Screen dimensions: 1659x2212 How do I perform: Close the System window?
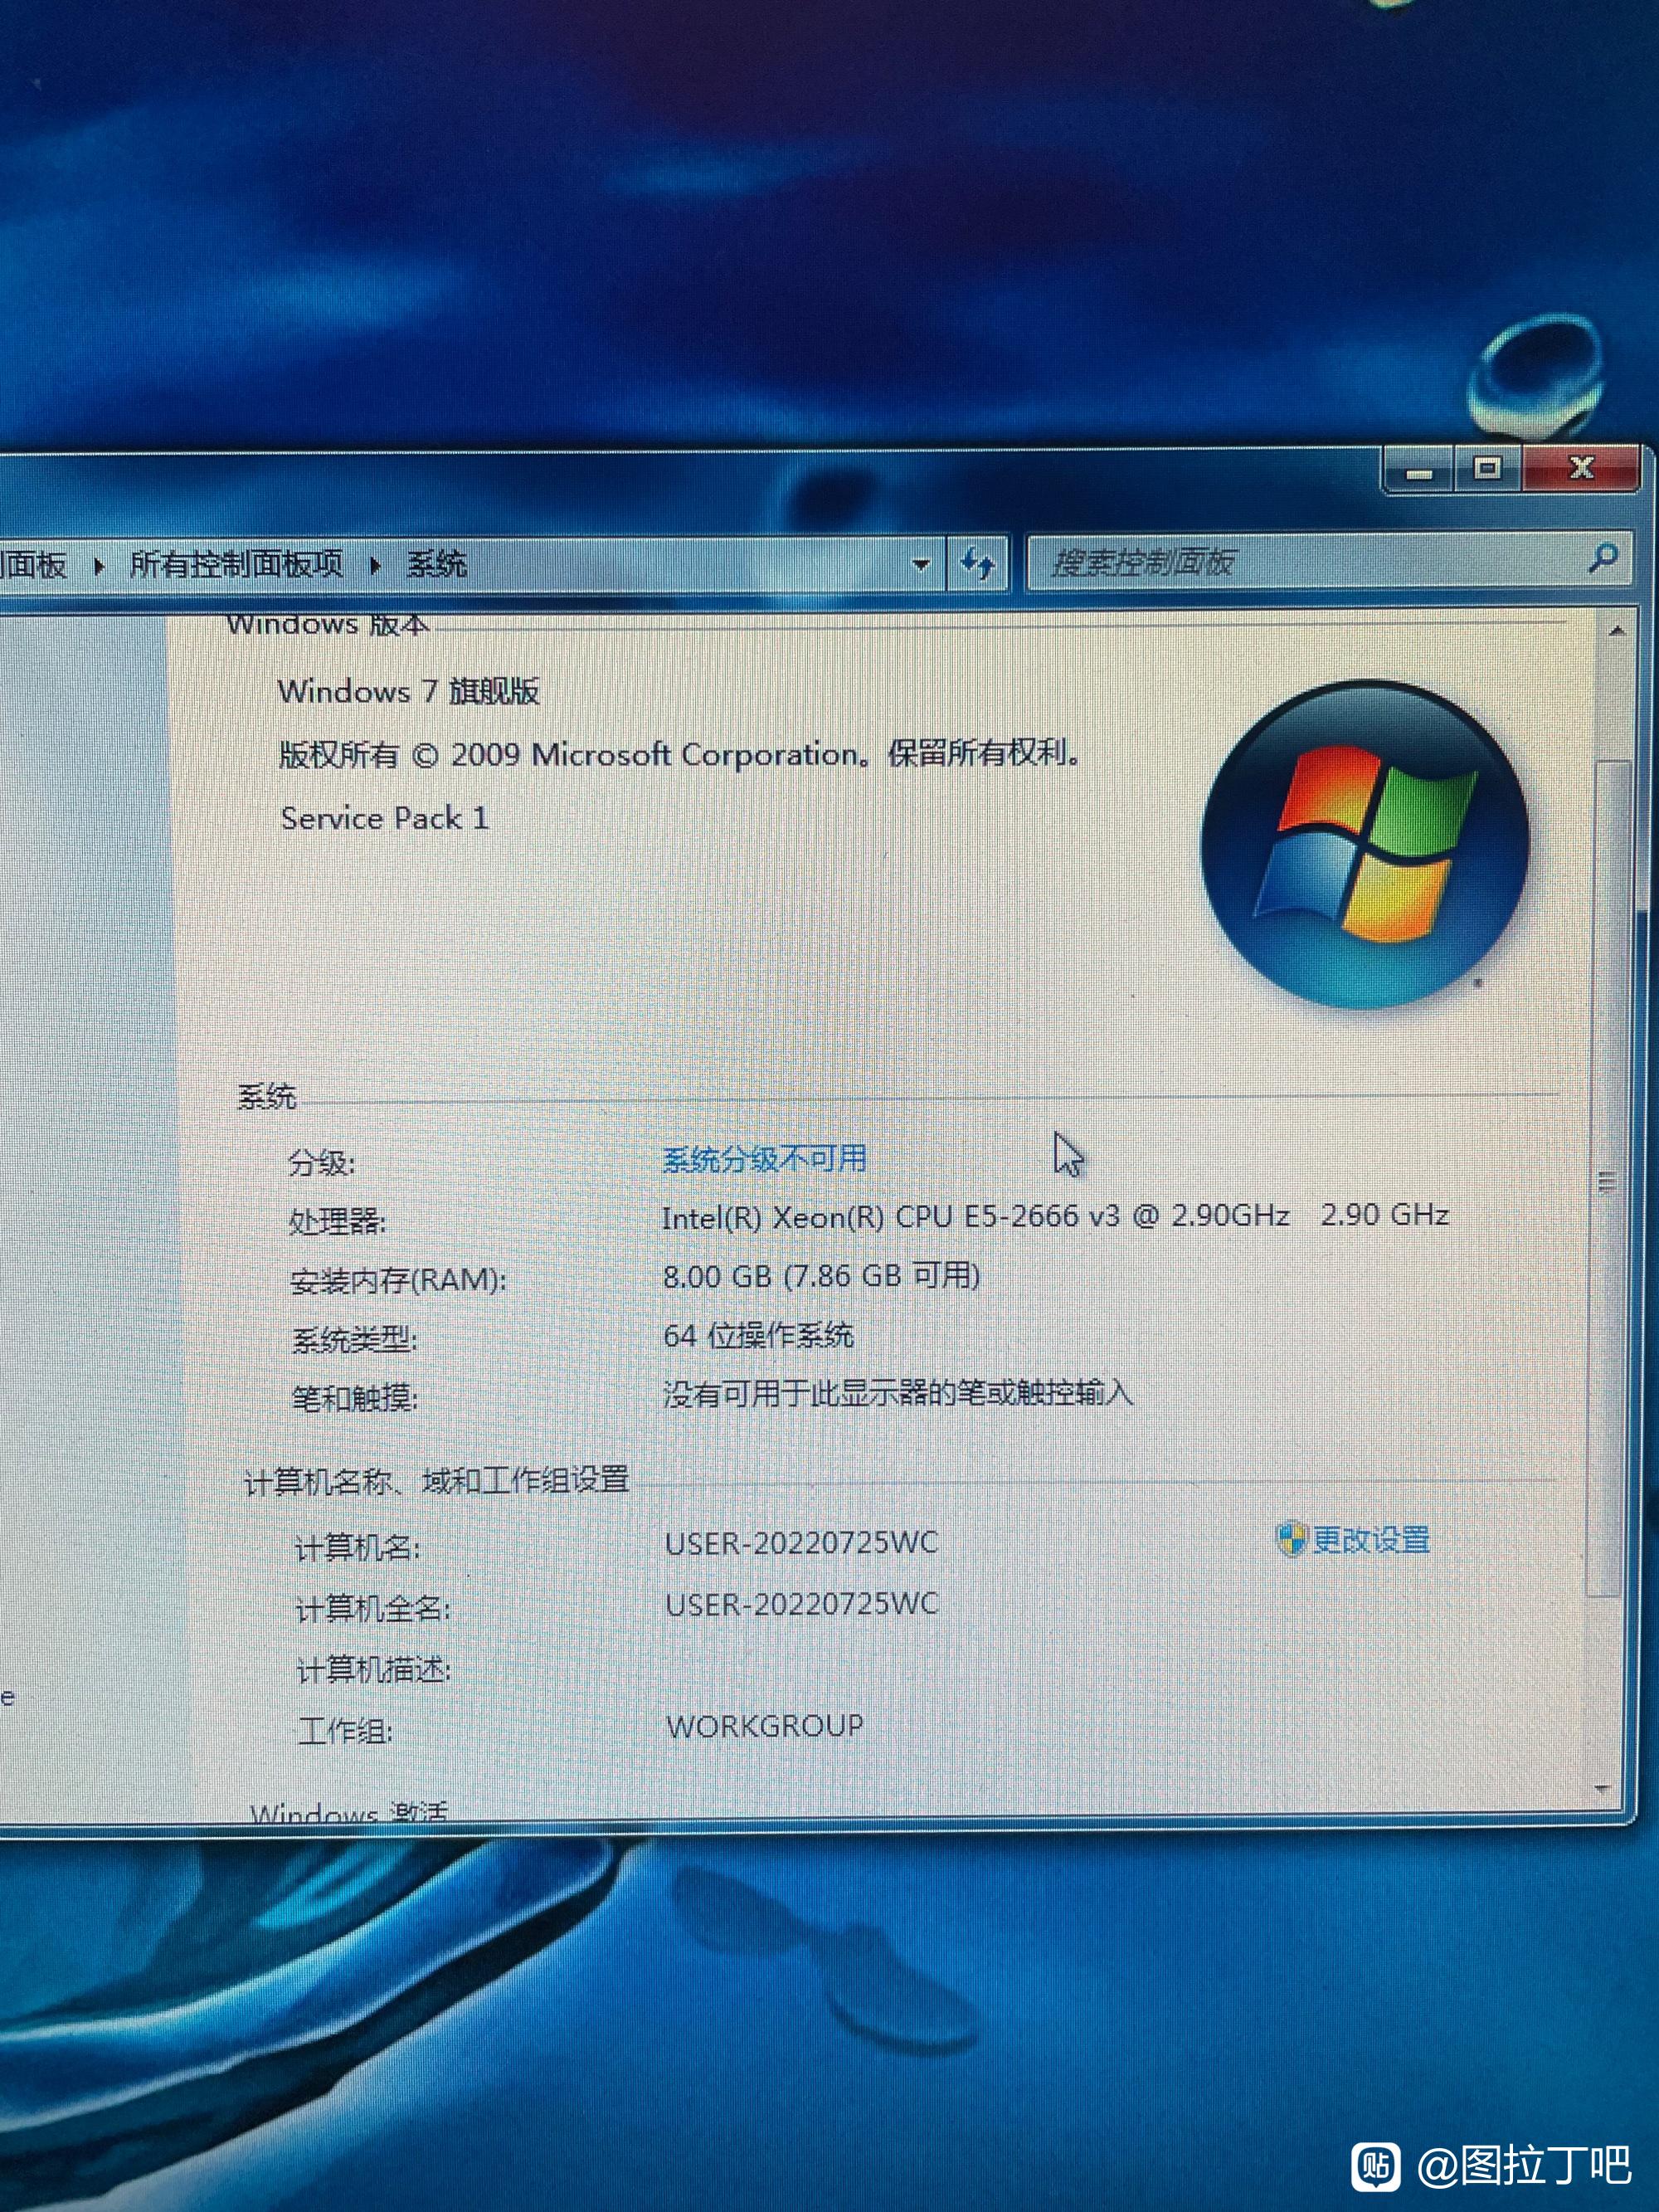pyautogui.click(x=1581, y=467)
